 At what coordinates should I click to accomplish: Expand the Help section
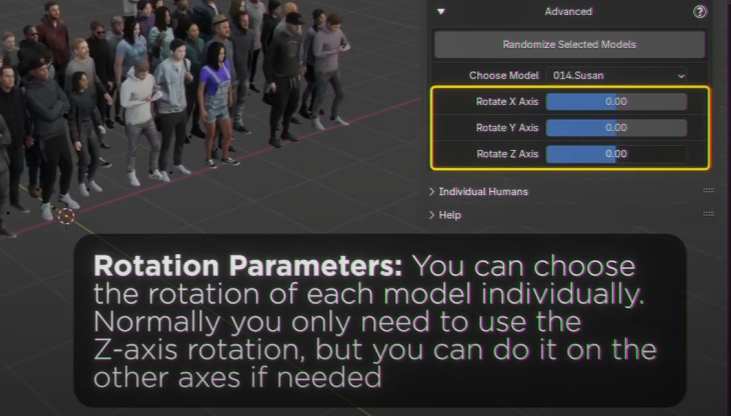pos(432,215)
